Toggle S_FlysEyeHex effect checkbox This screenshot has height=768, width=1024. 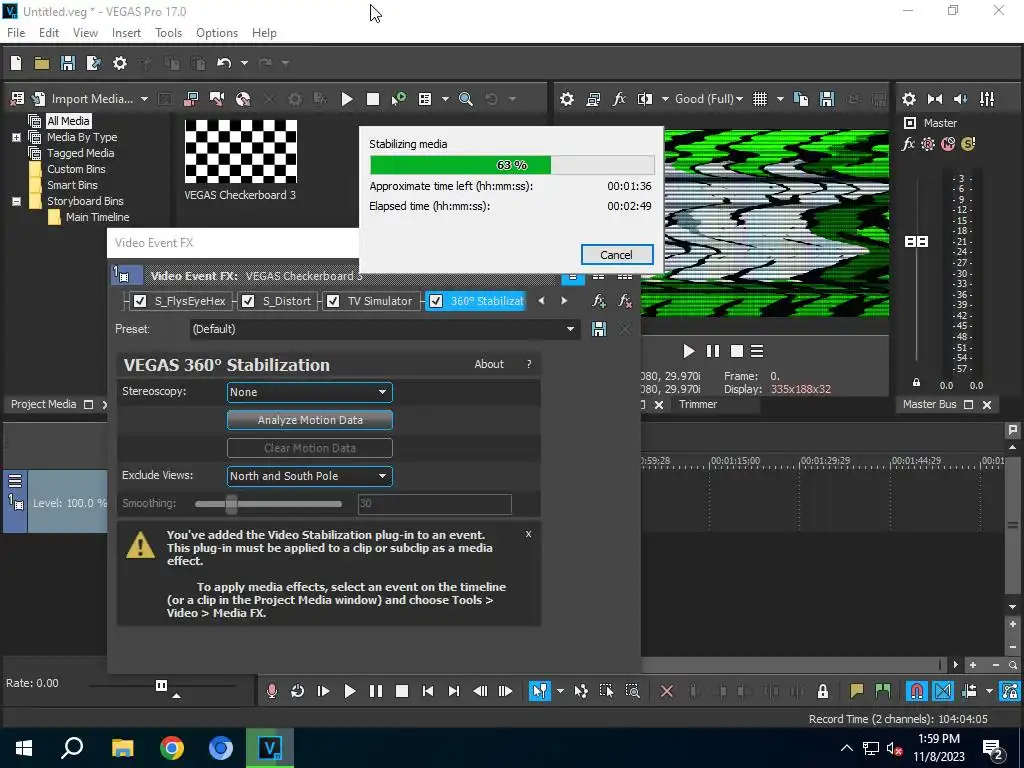coord(140,301)
